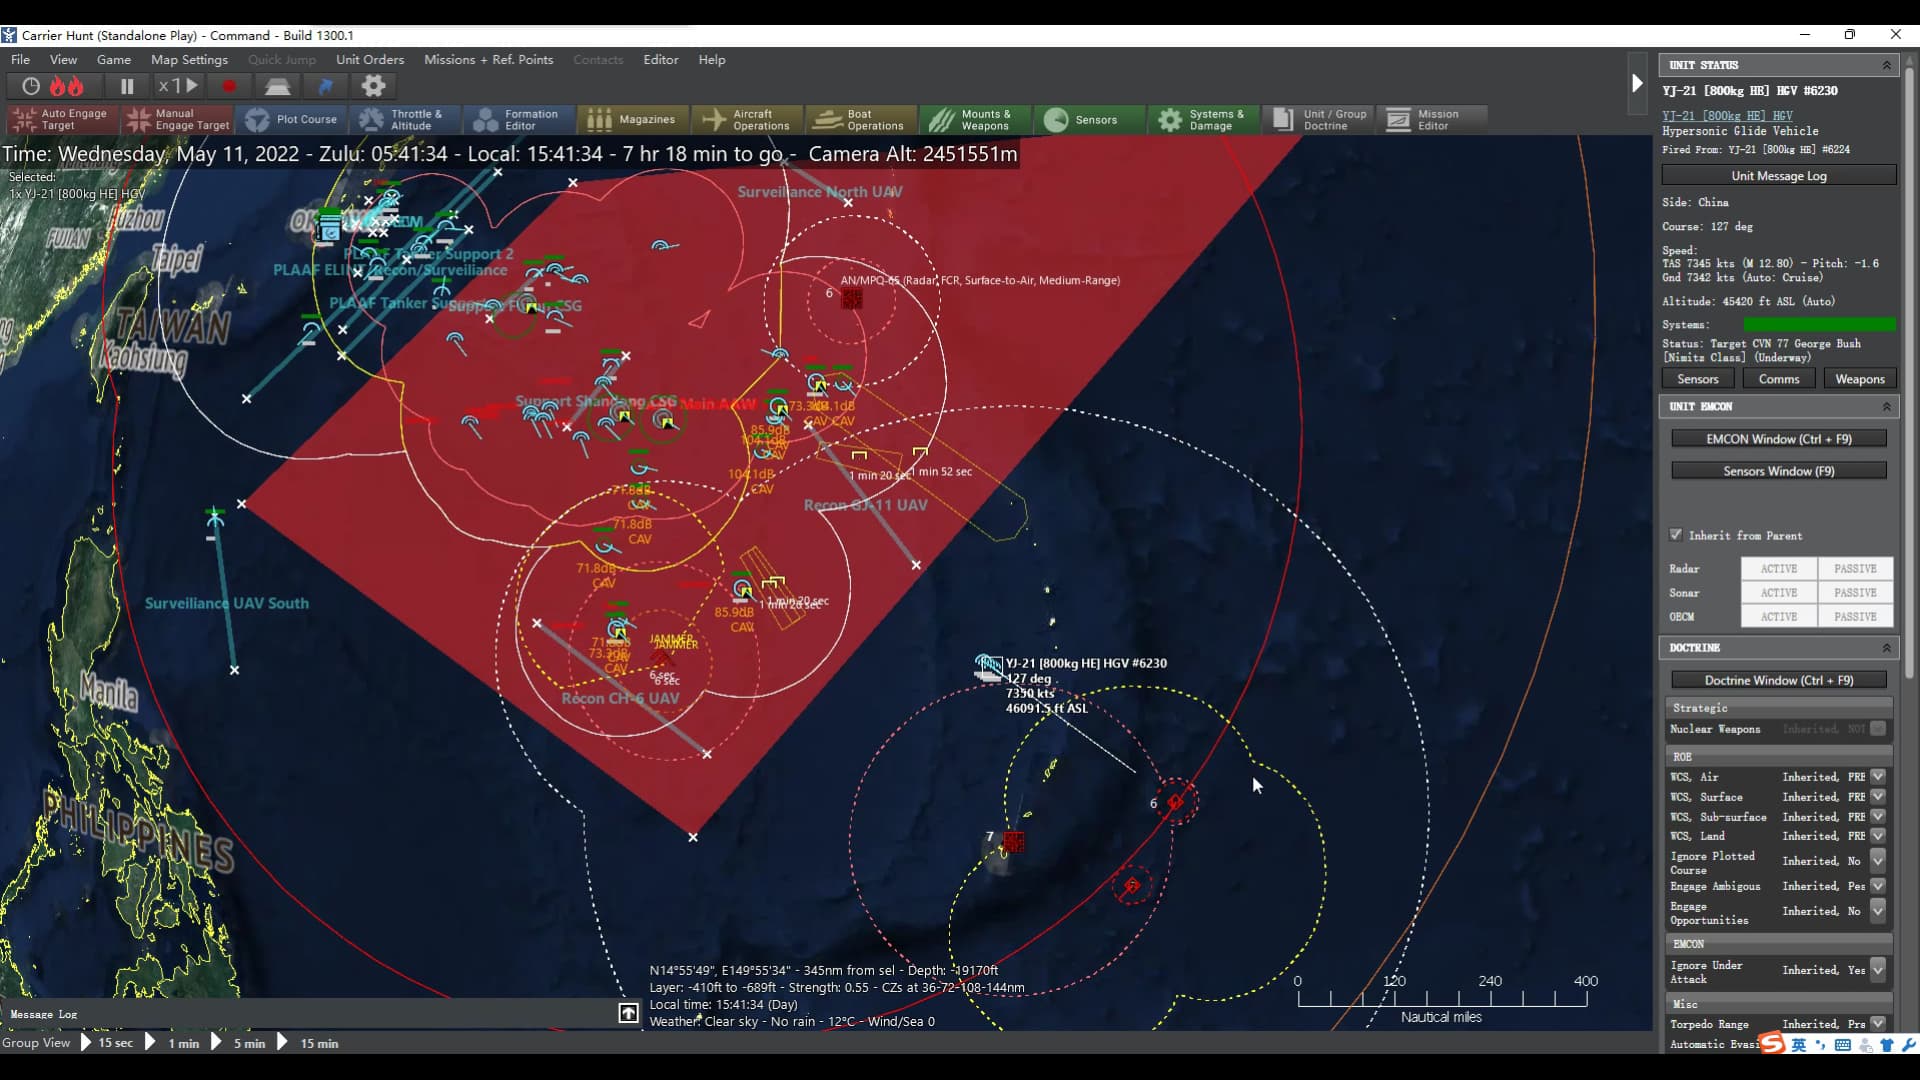Collapse the UNIT STATUS panel
1920x1080 pixels.
[1887, 65]
